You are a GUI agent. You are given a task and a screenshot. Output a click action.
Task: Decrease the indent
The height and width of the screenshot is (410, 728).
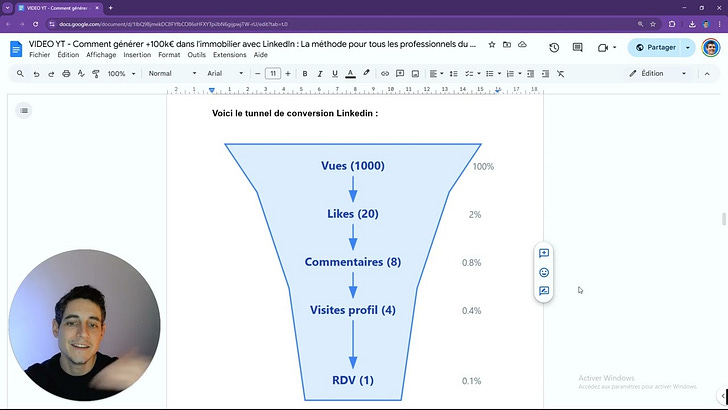tap(530, 73)
